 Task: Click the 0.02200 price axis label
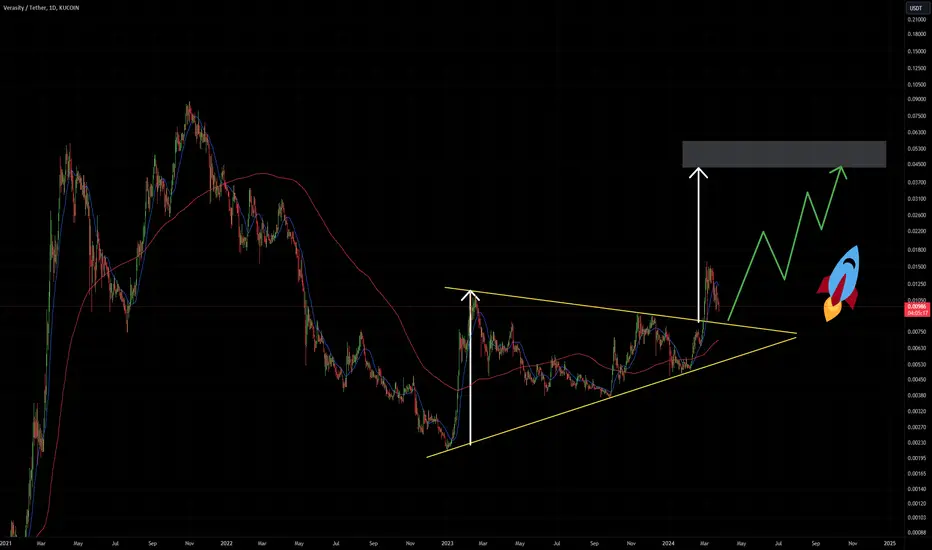click(917, 231)
